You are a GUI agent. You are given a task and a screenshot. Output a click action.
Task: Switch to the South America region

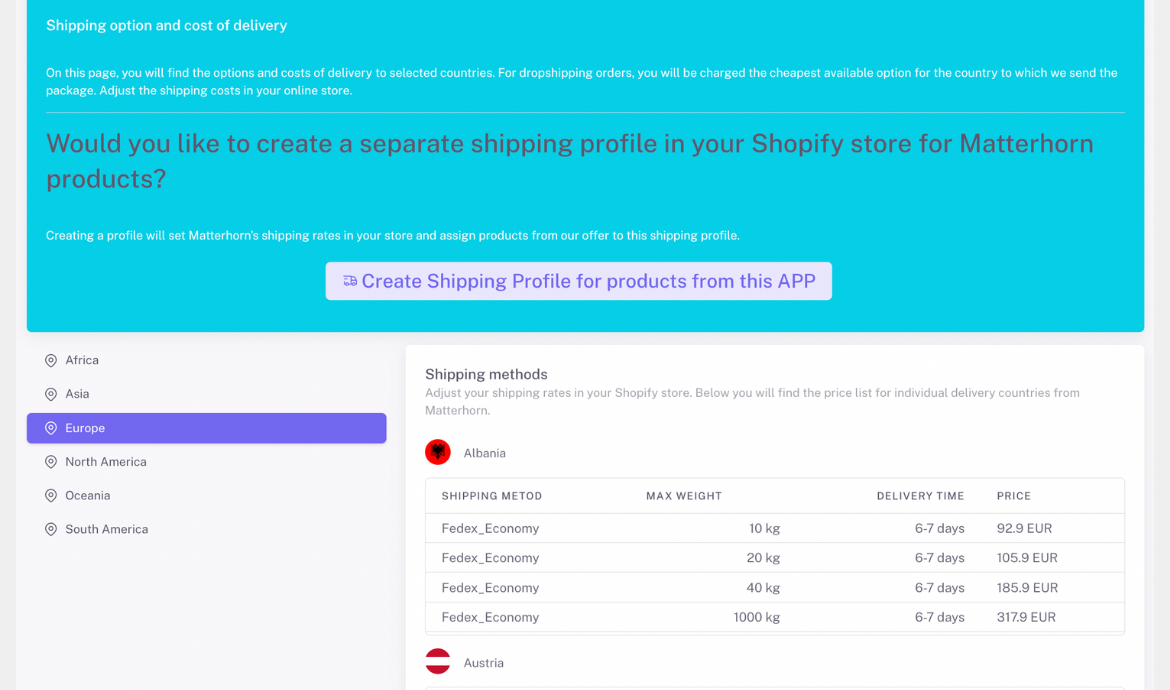(207, 529)
